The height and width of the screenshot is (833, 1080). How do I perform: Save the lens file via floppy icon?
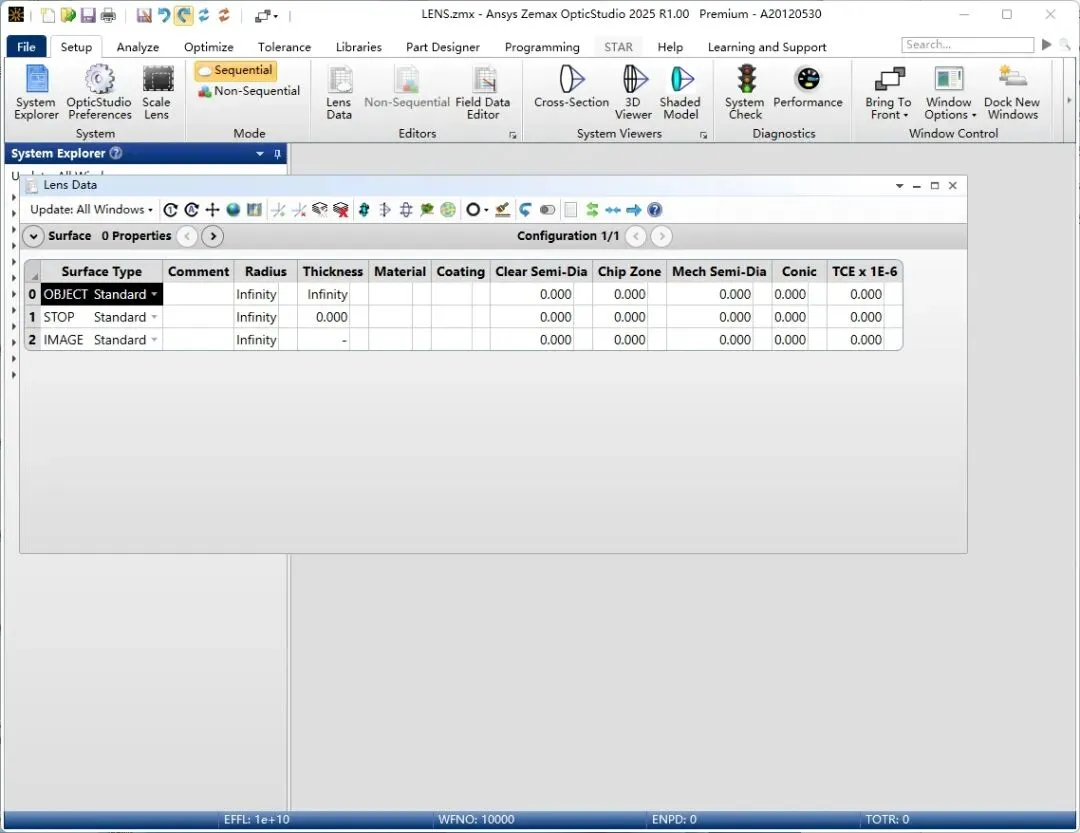pyautogui.click(x=87, y=15)
